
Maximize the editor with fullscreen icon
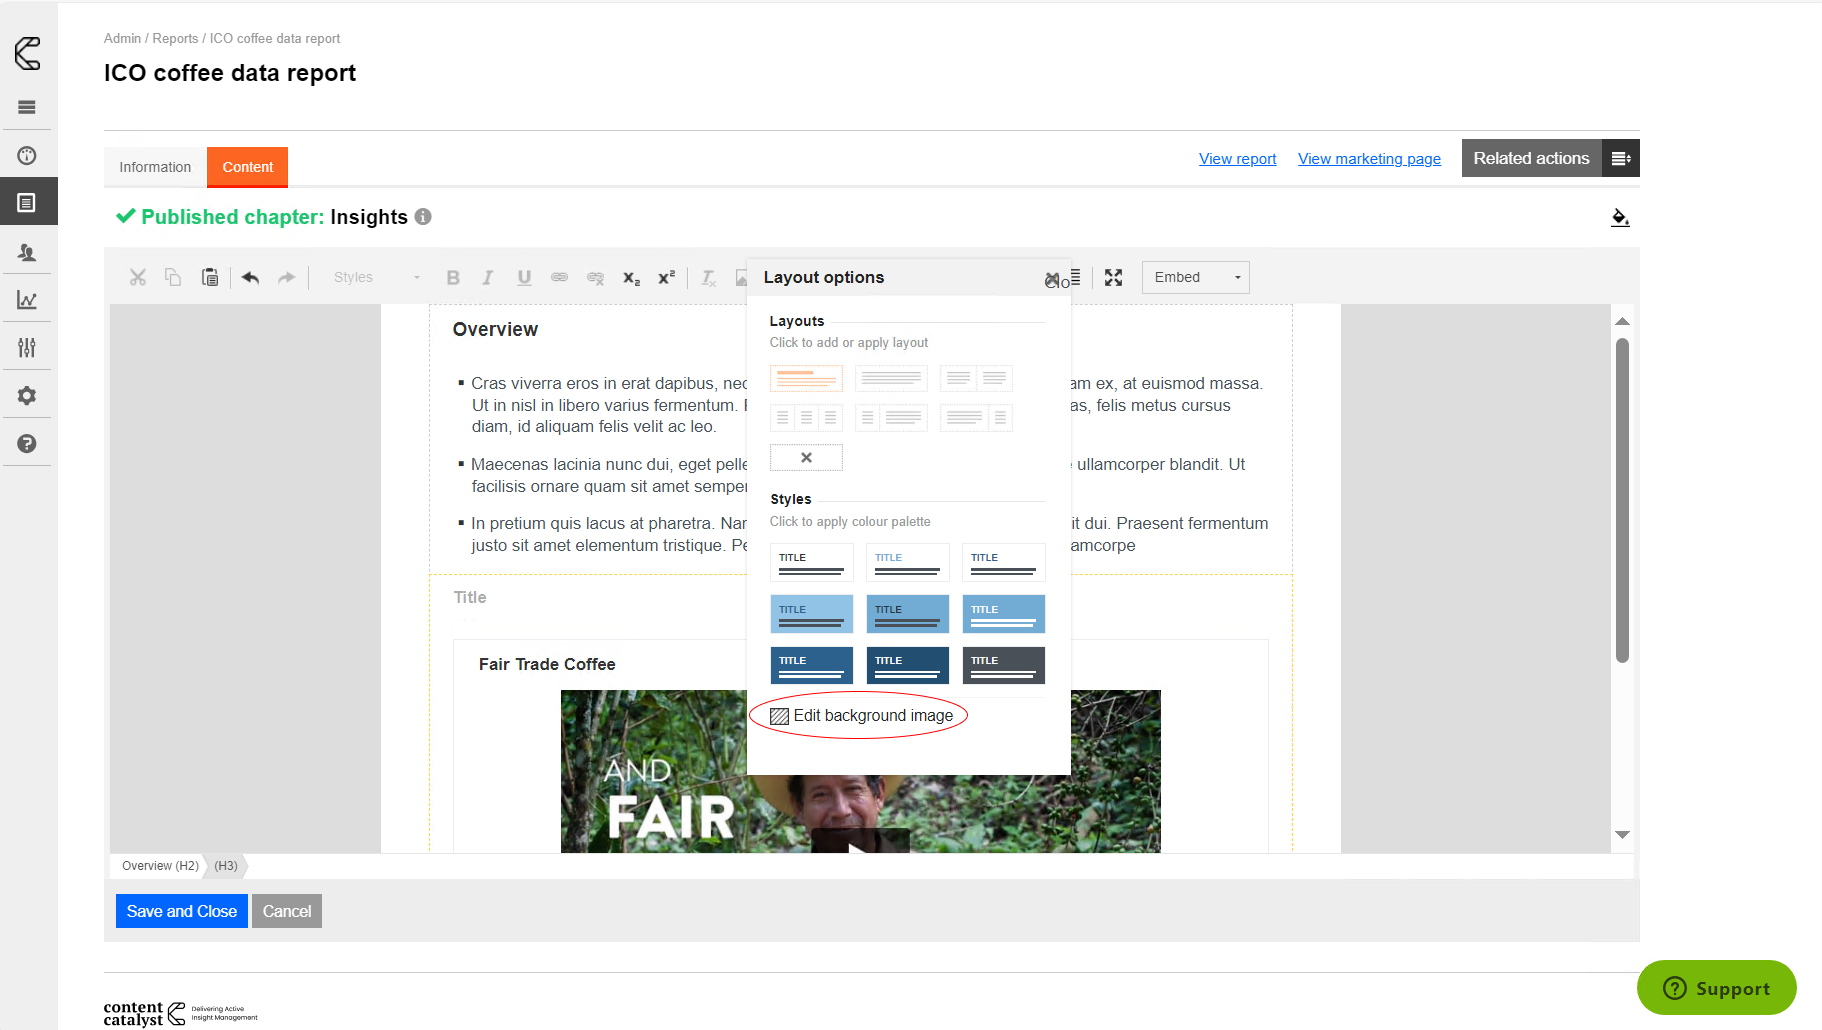[x=1113, y=277]
